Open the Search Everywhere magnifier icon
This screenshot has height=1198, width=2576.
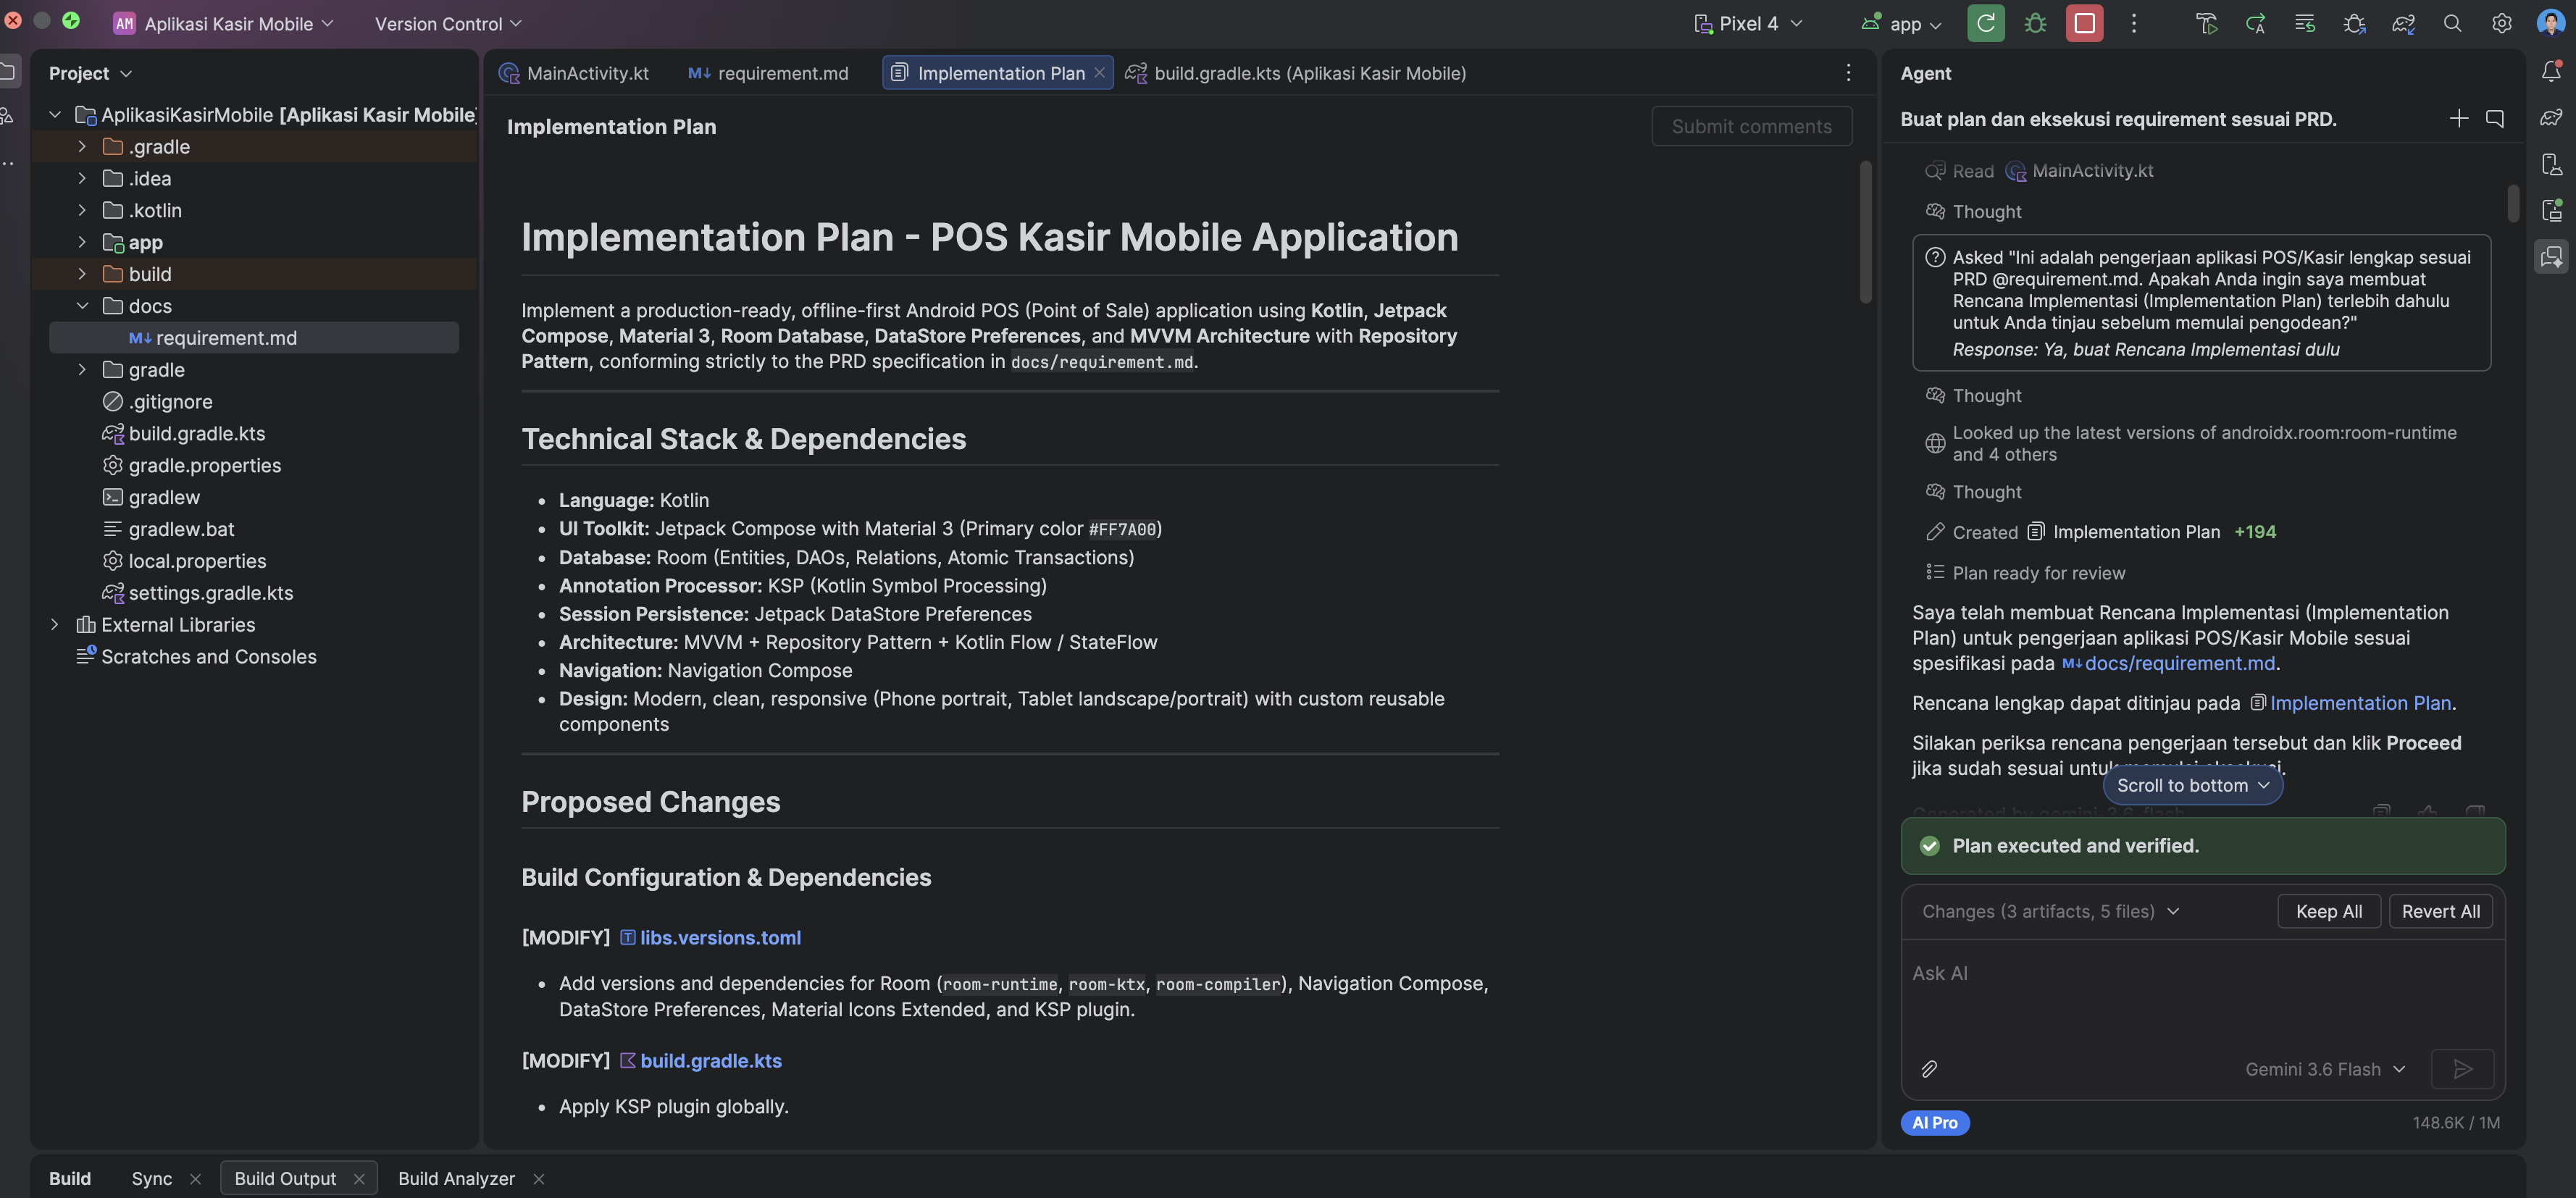(2452, 23)
